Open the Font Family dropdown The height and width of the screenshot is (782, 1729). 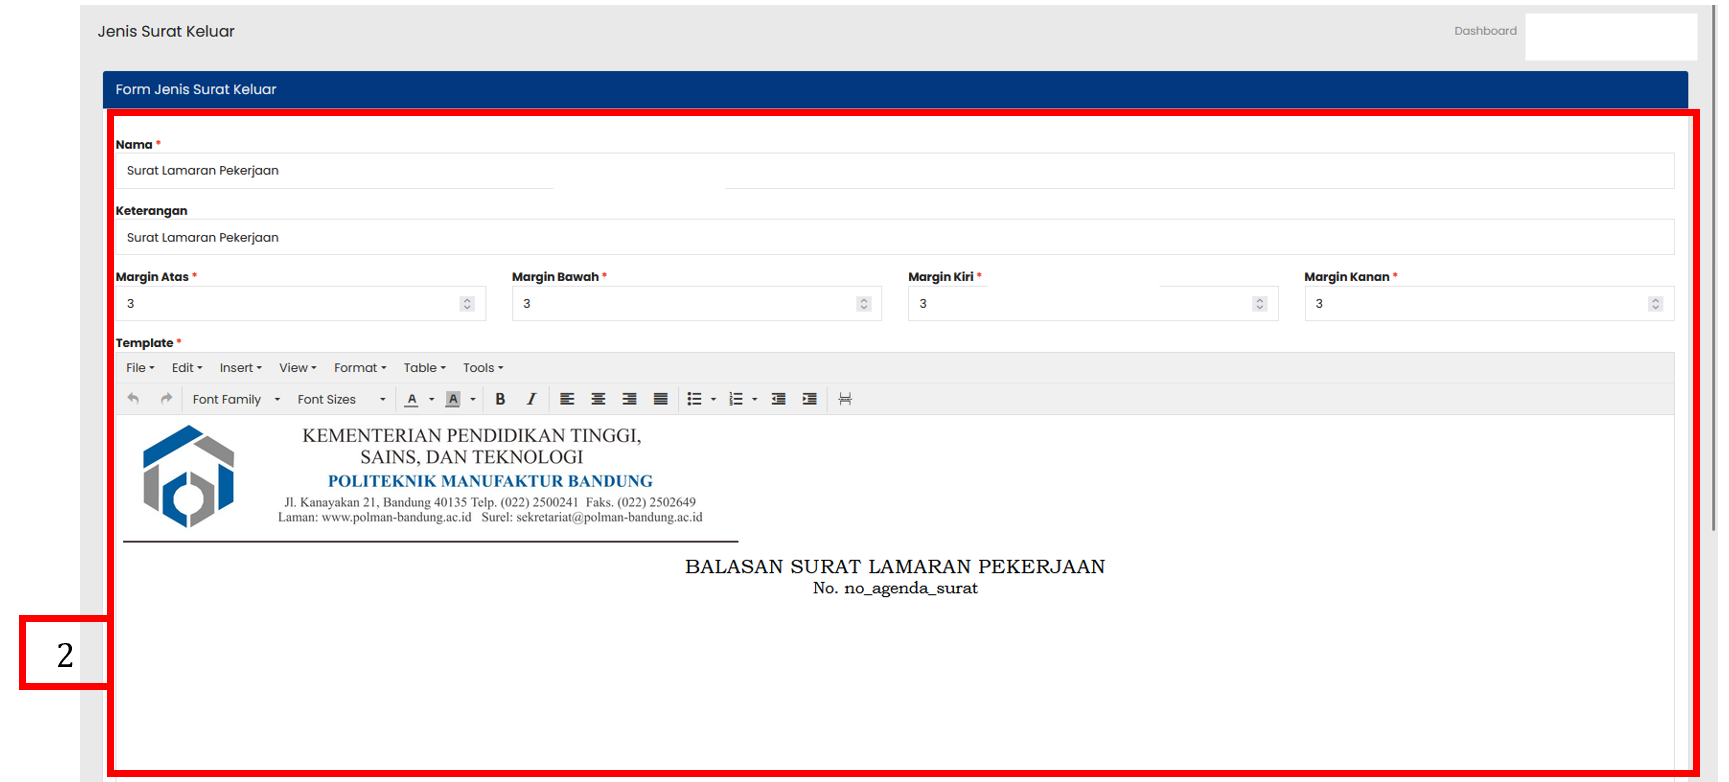click(x=236, y=399)
